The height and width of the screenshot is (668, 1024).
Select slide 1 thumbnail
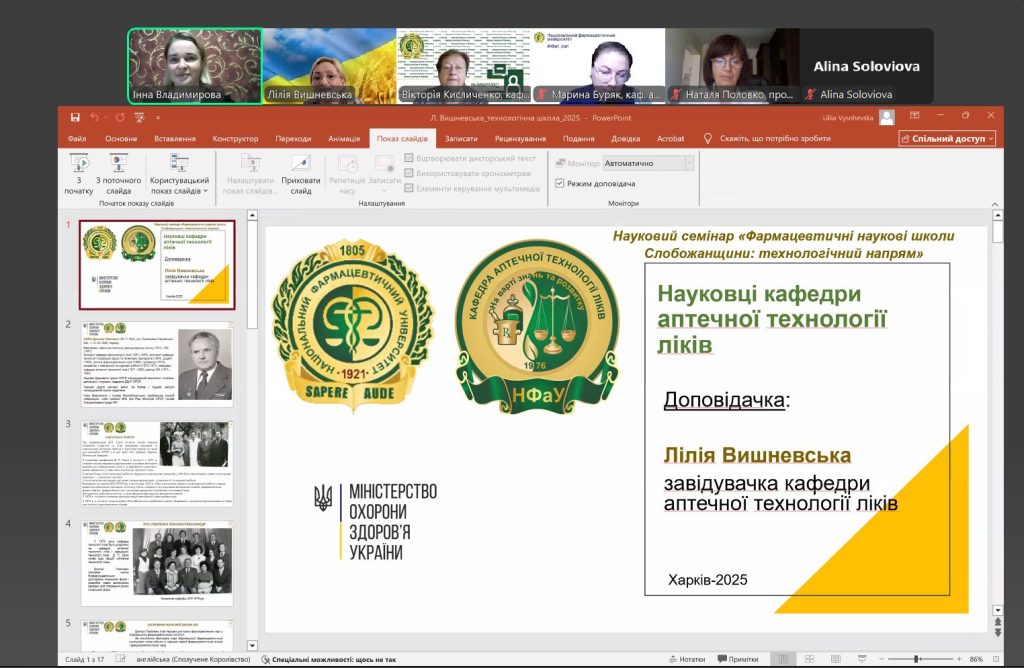pyautogui.click(x=157, y=264)
